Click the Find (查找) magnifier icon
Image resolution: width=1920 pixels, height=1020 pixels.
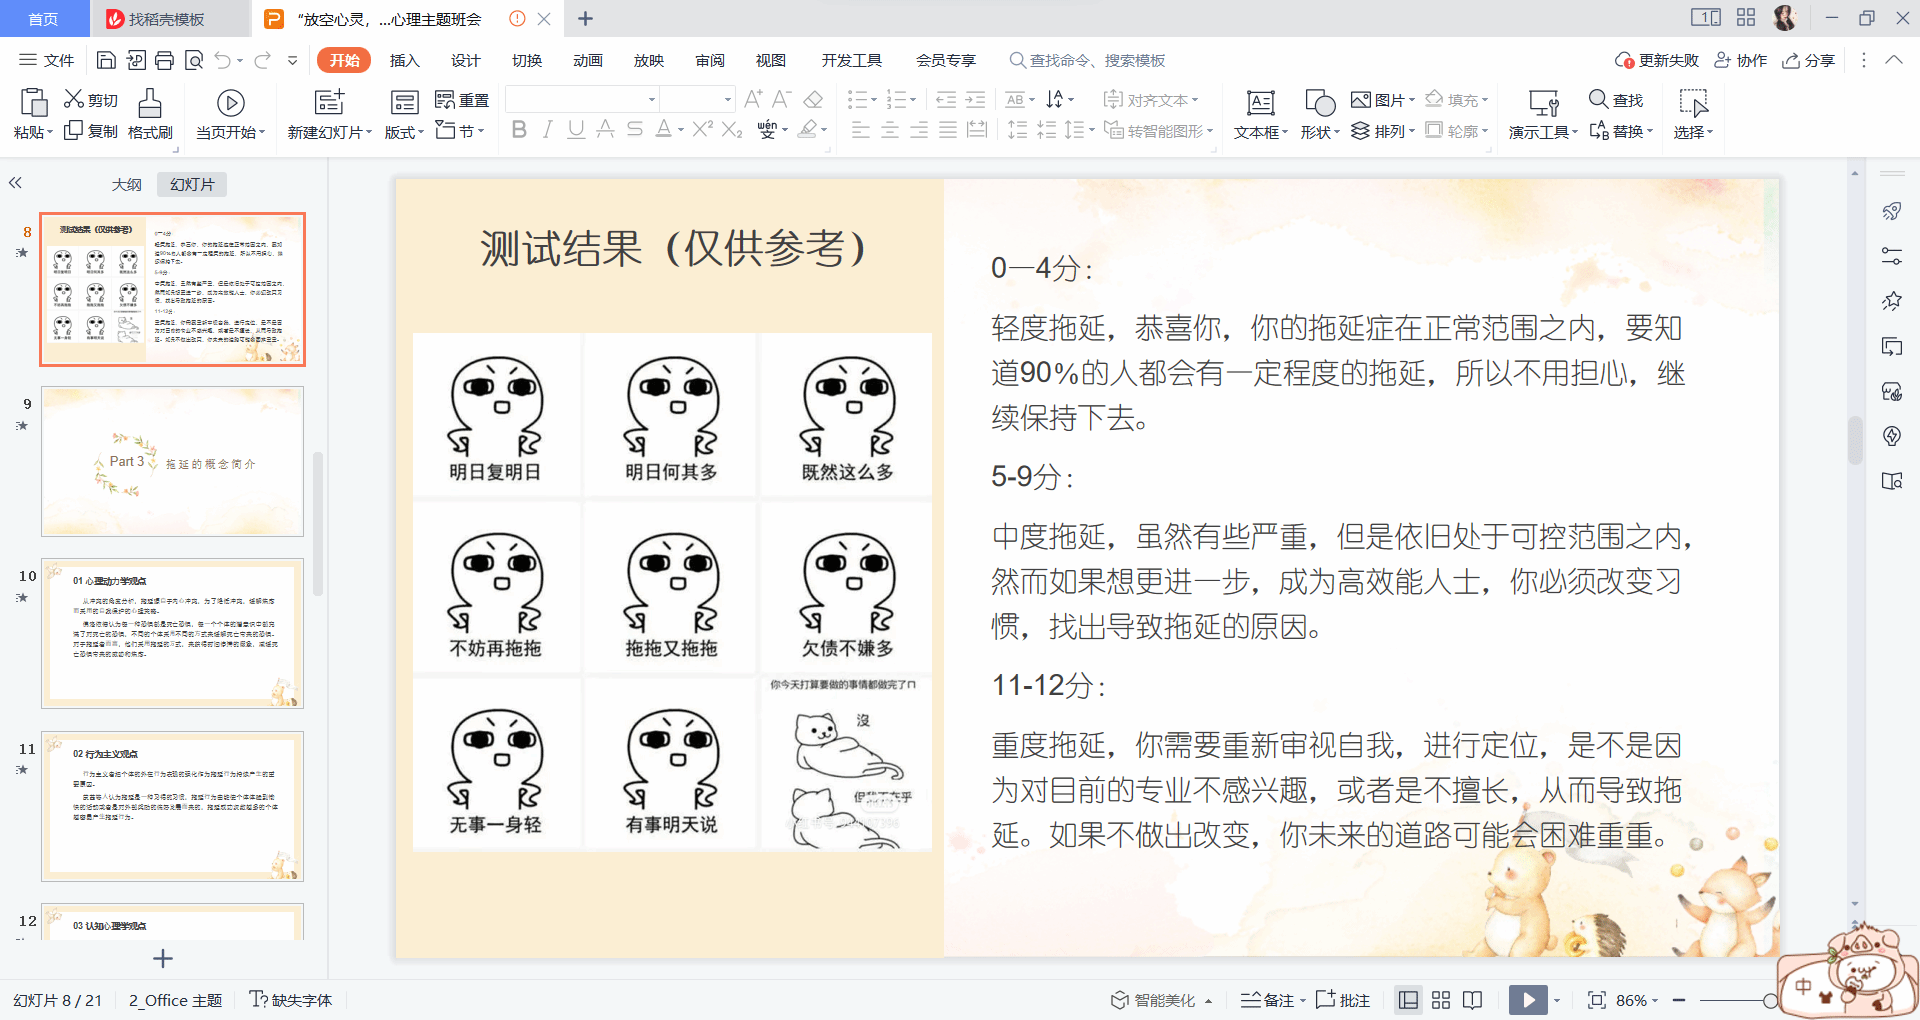point(1598,99)
